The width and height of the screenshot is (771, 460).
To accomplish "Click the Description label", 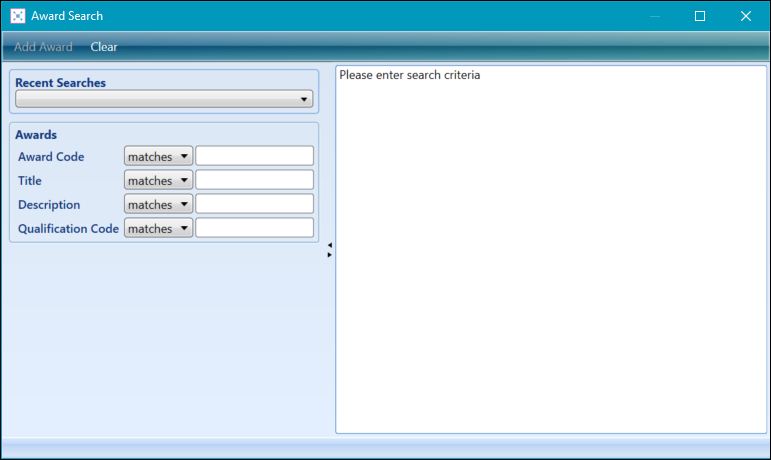I will (x=49, y=205).
